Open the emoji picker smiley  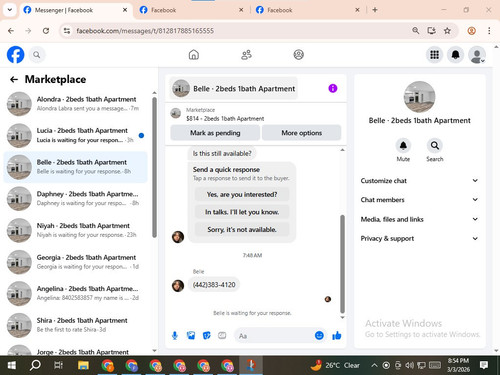point(319,336)
